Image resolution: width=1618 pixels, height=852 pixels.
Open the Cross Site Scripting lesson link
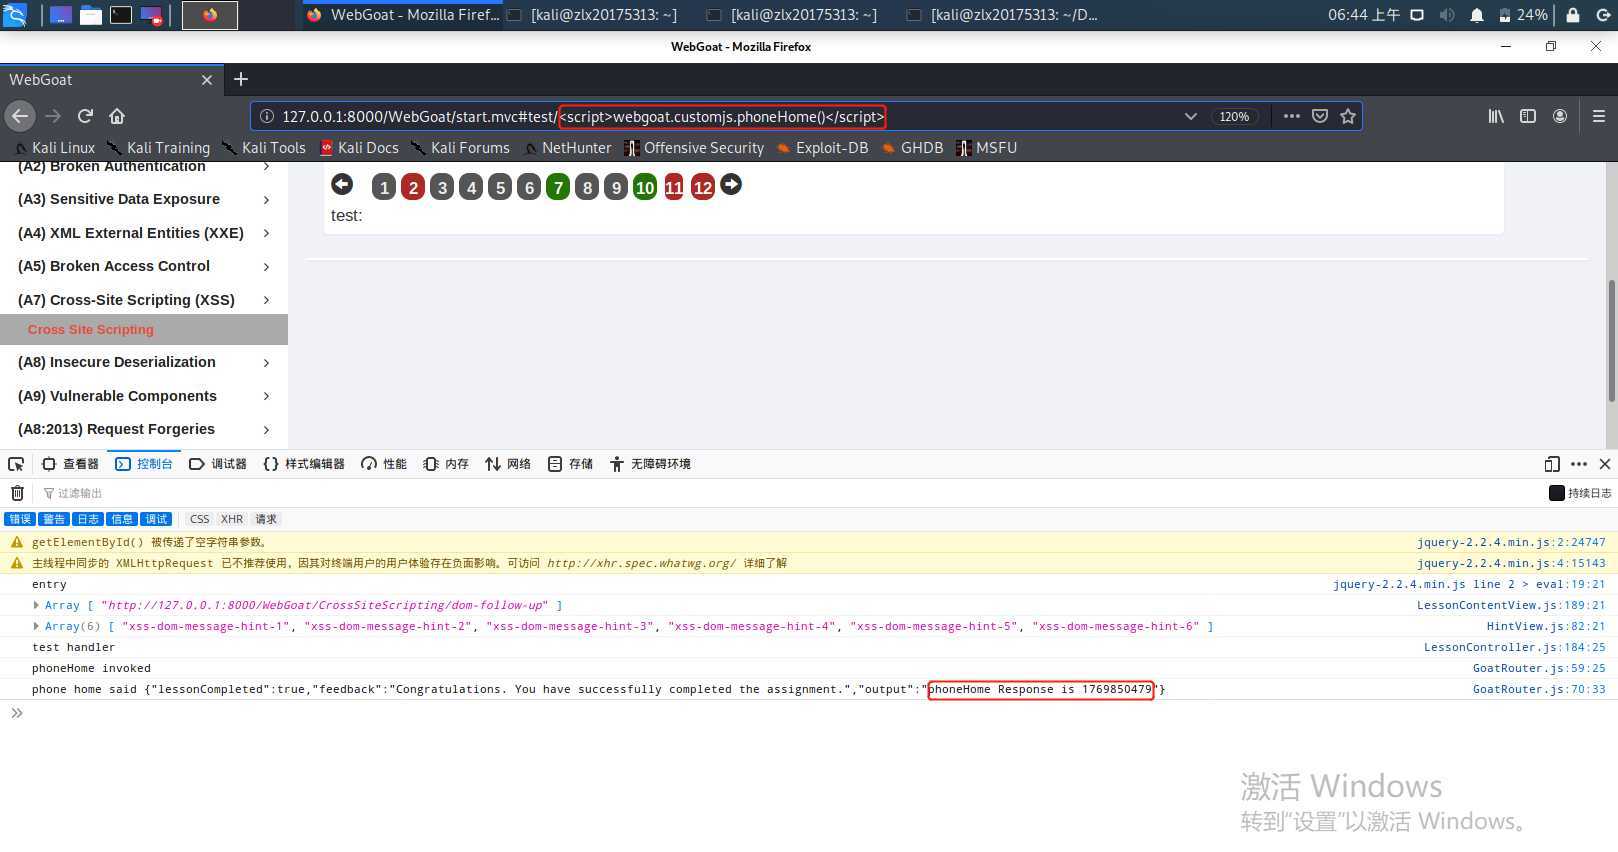[x=91, y=329]
